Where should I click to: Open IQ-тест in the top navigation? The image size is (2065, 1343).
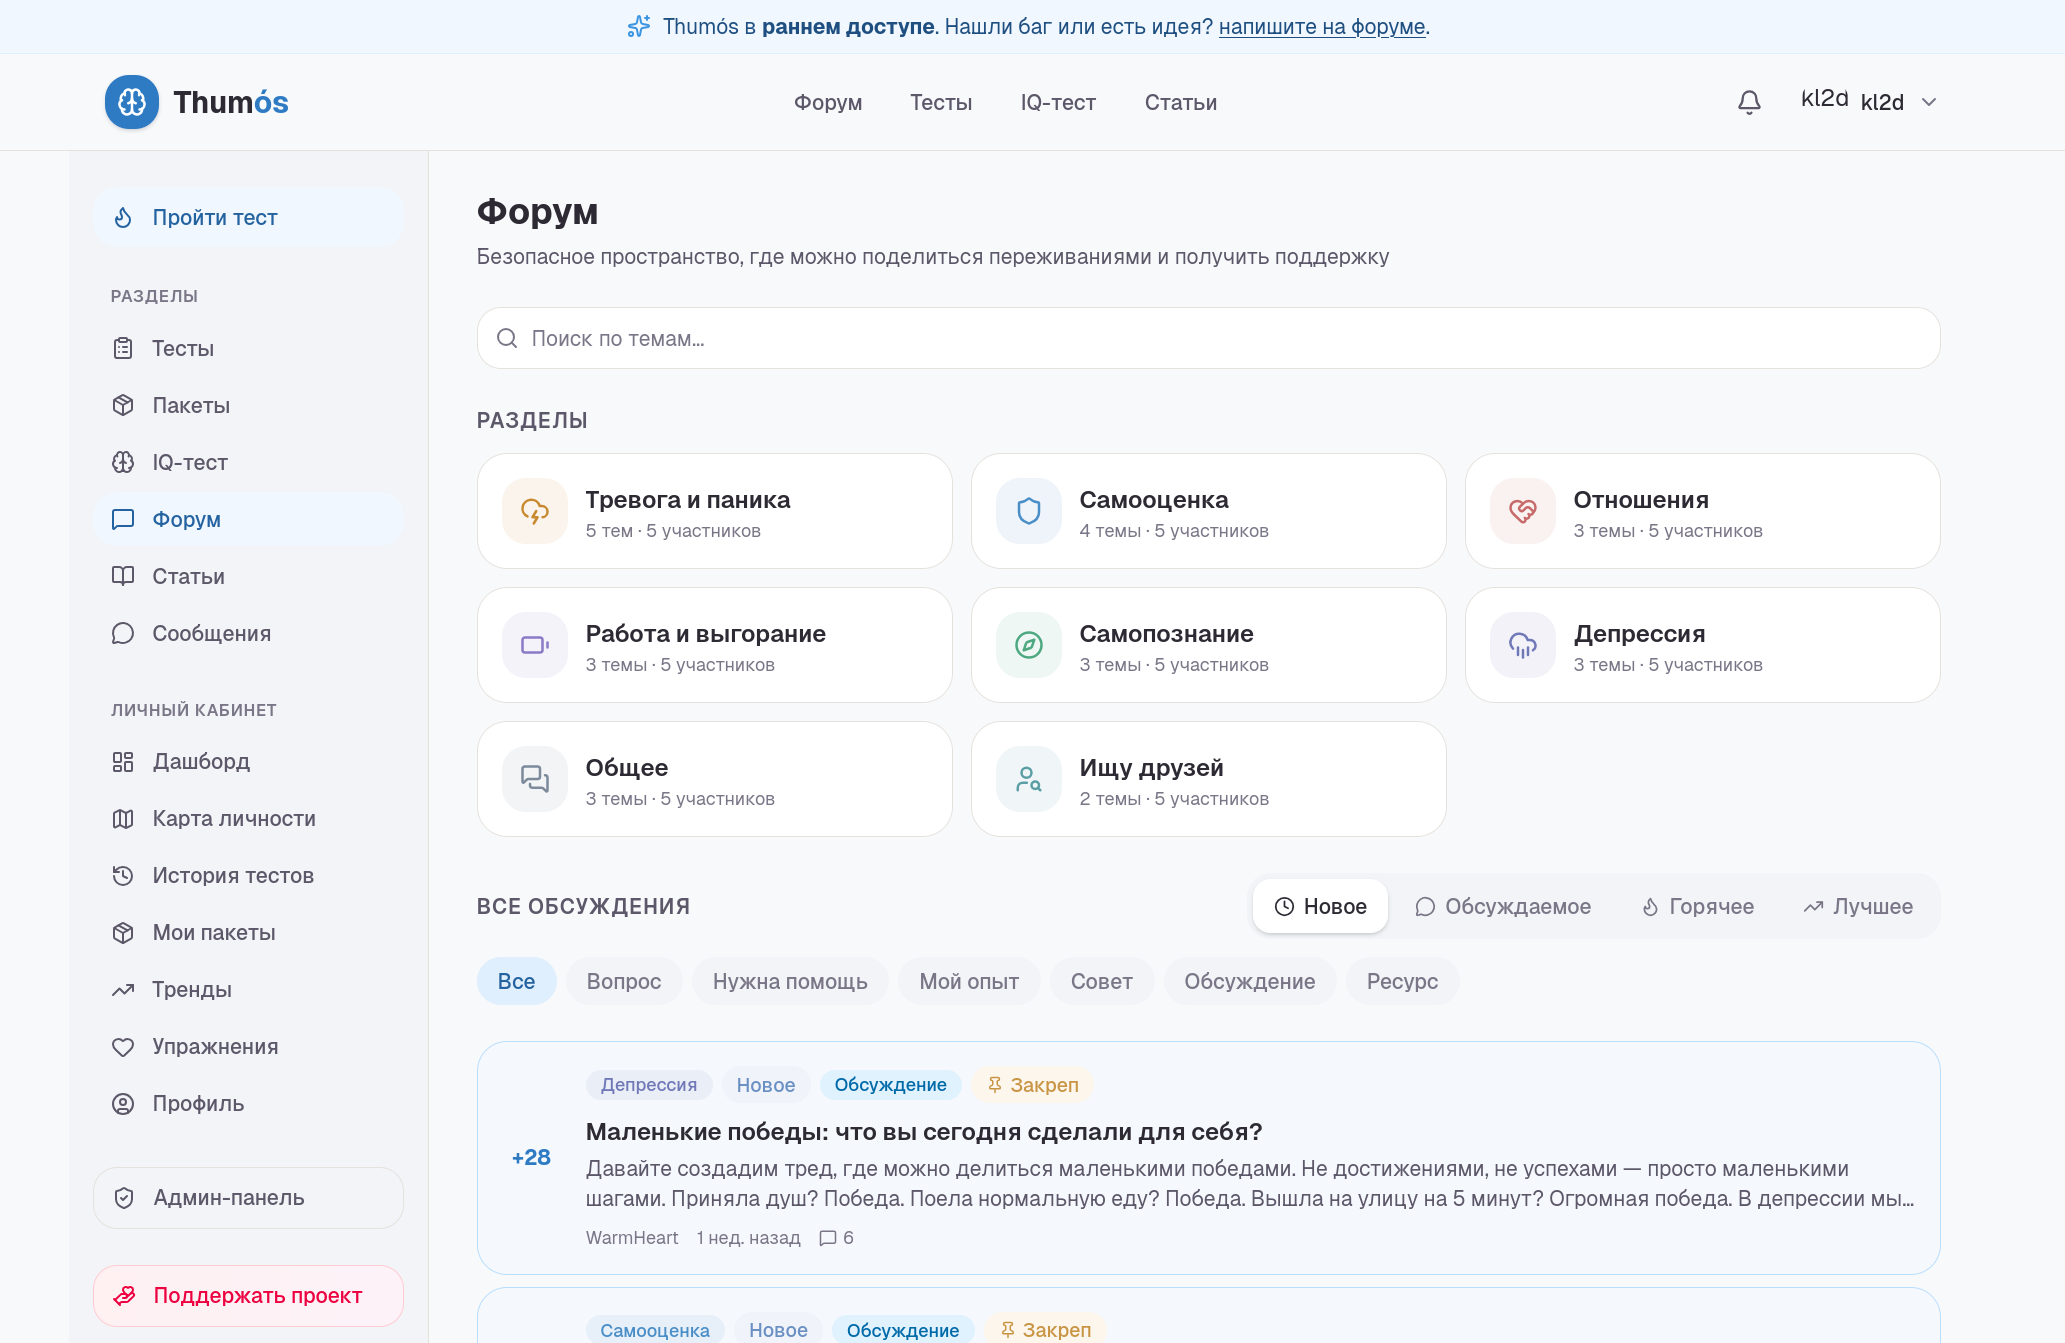[x=1058, y=102]
